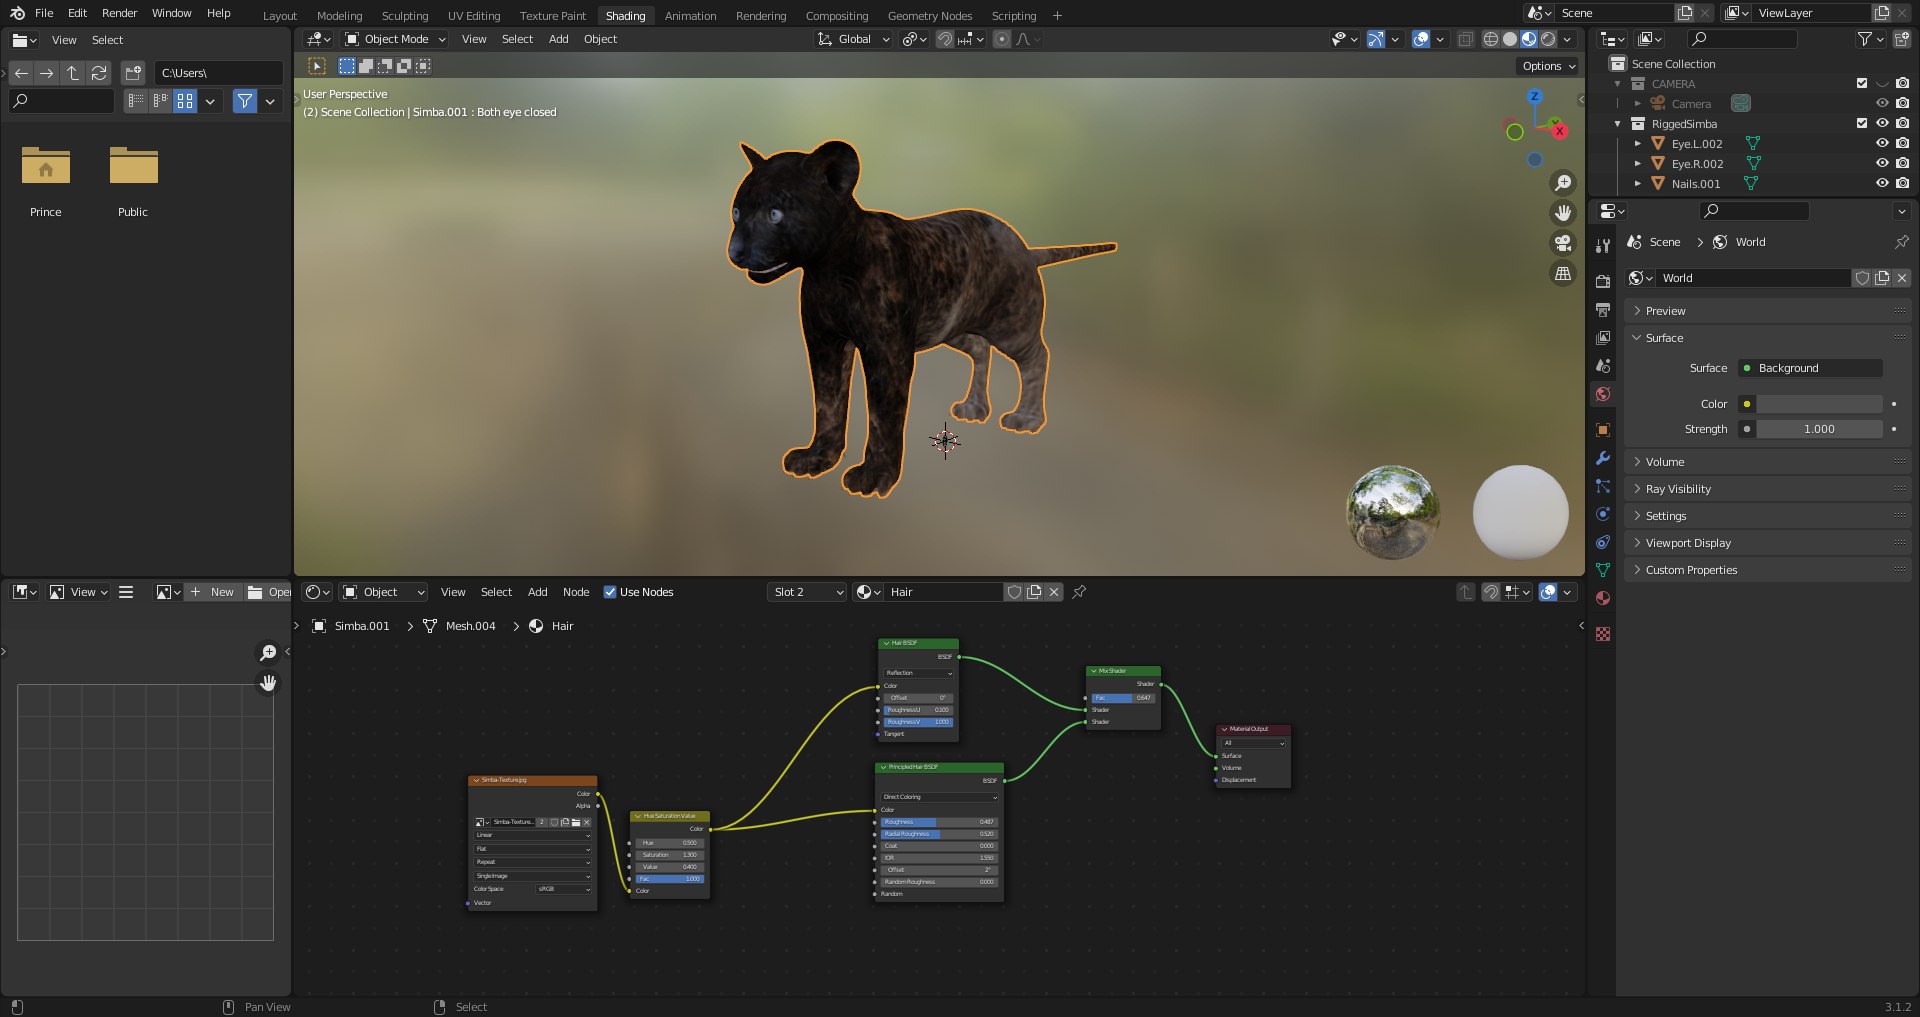The width and height of the screenshot is (1920, 1017).
Task: Switch to the Sculpting workspace tab
Action: (x=404, y=16)
